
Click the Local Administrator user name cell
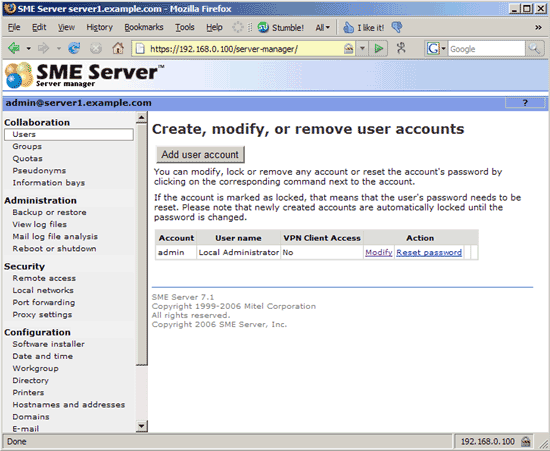(239, 253)
